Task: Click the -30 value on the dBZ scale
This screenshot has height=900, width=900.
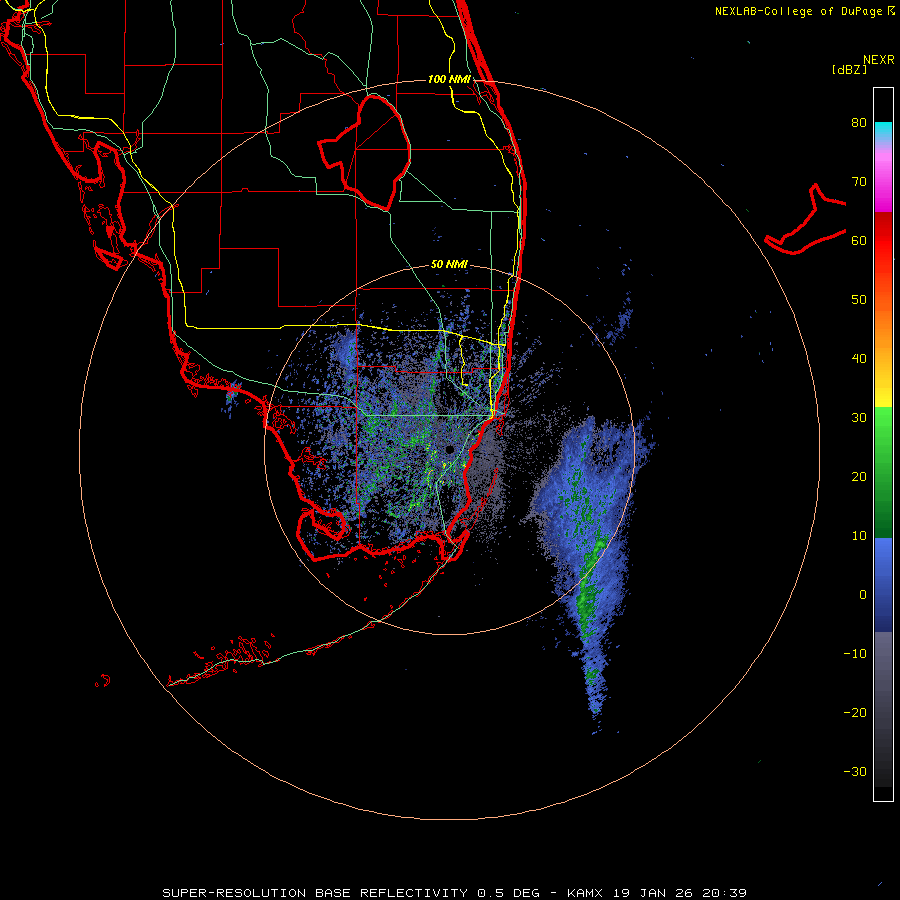Action: (x=855, y=772)
